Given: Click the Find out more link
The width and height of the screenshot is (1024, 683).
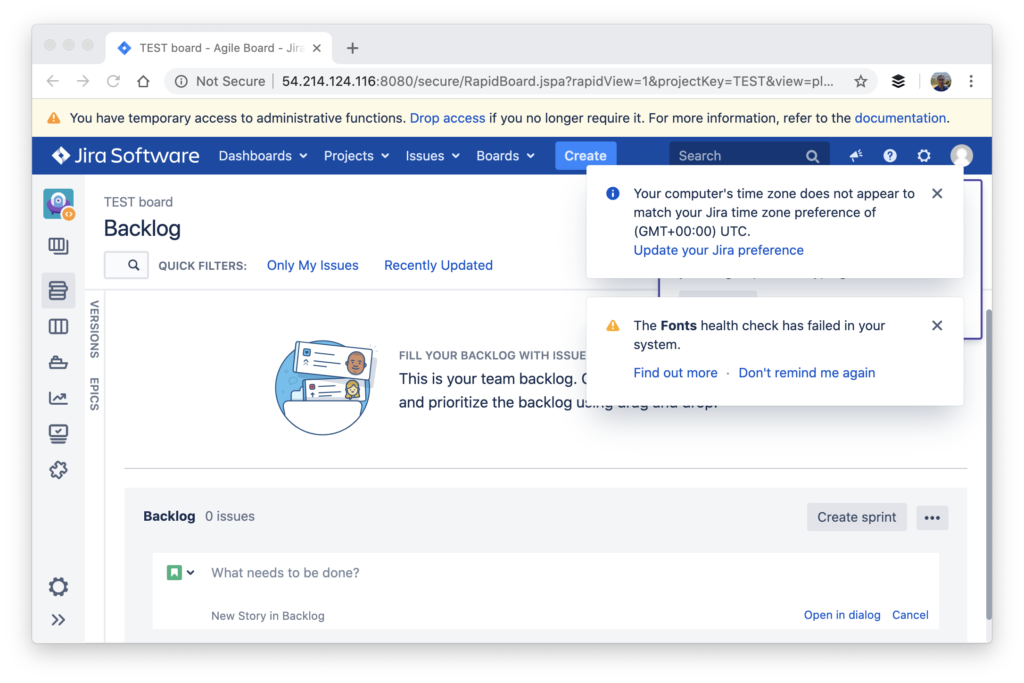Looking at the screenshot, I should click(x=675, y=373).
